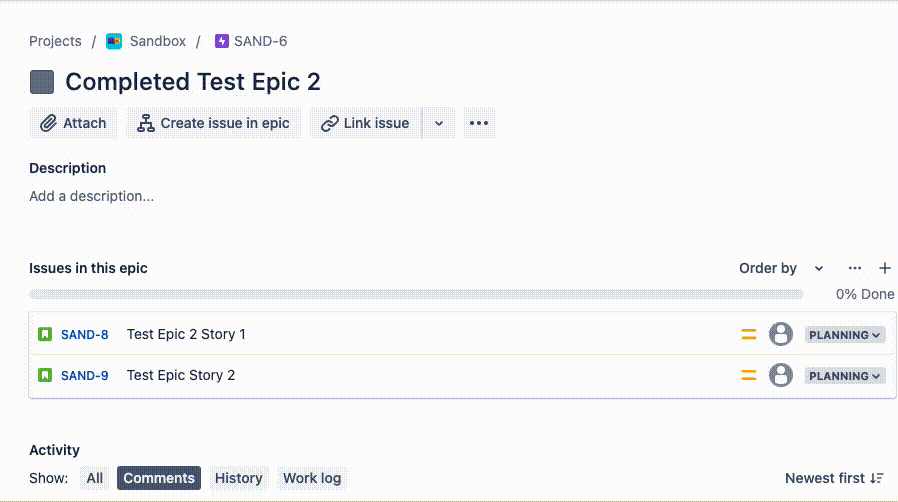The width and height of the screenshot is (898, 502).
Task: Click the Sandbox project icon in breadcrumb
Action: coord(114,41)
